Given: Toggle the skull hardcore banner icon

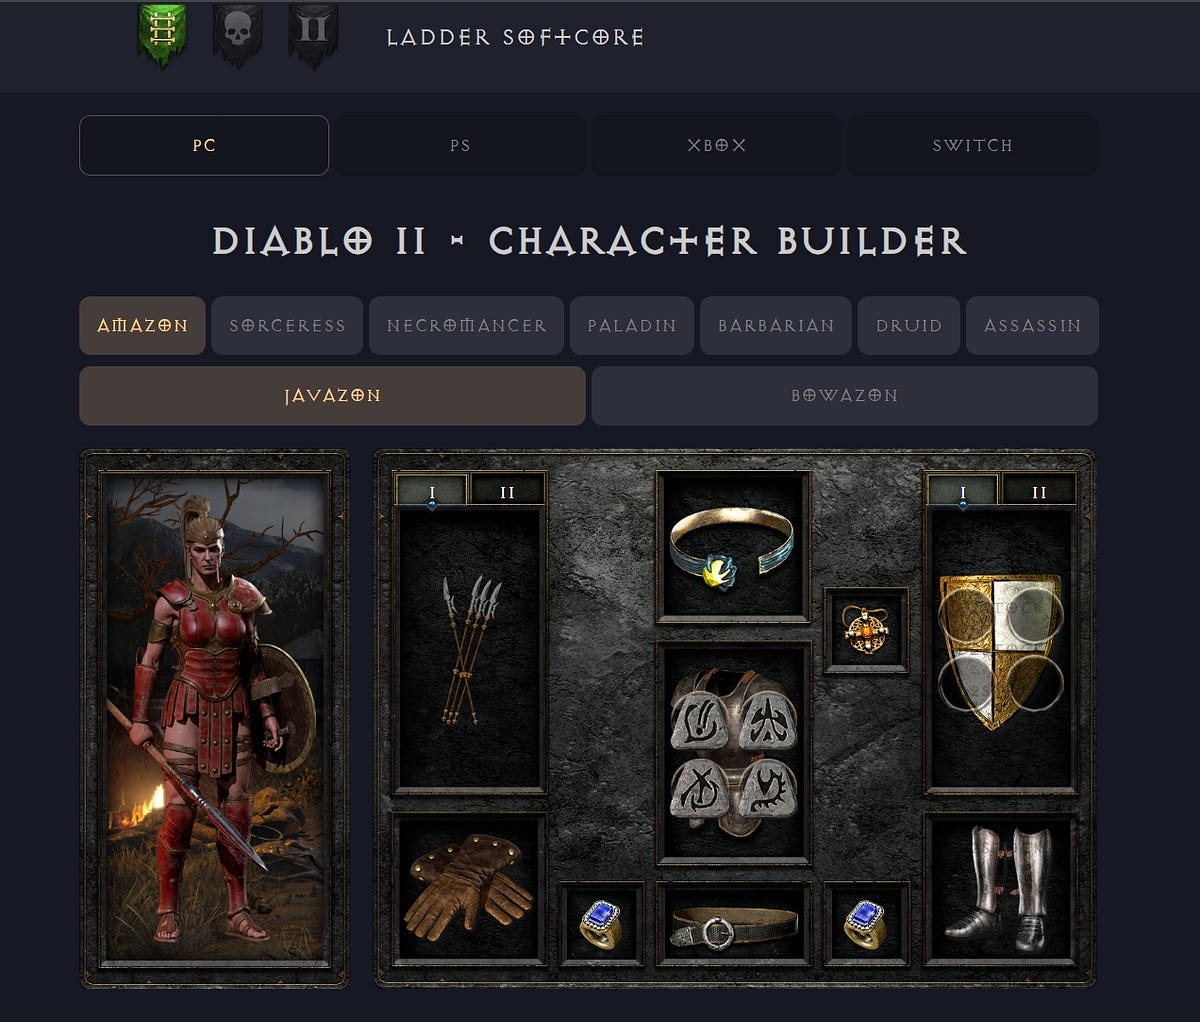Looking at the screenshot, I should 237,35.
